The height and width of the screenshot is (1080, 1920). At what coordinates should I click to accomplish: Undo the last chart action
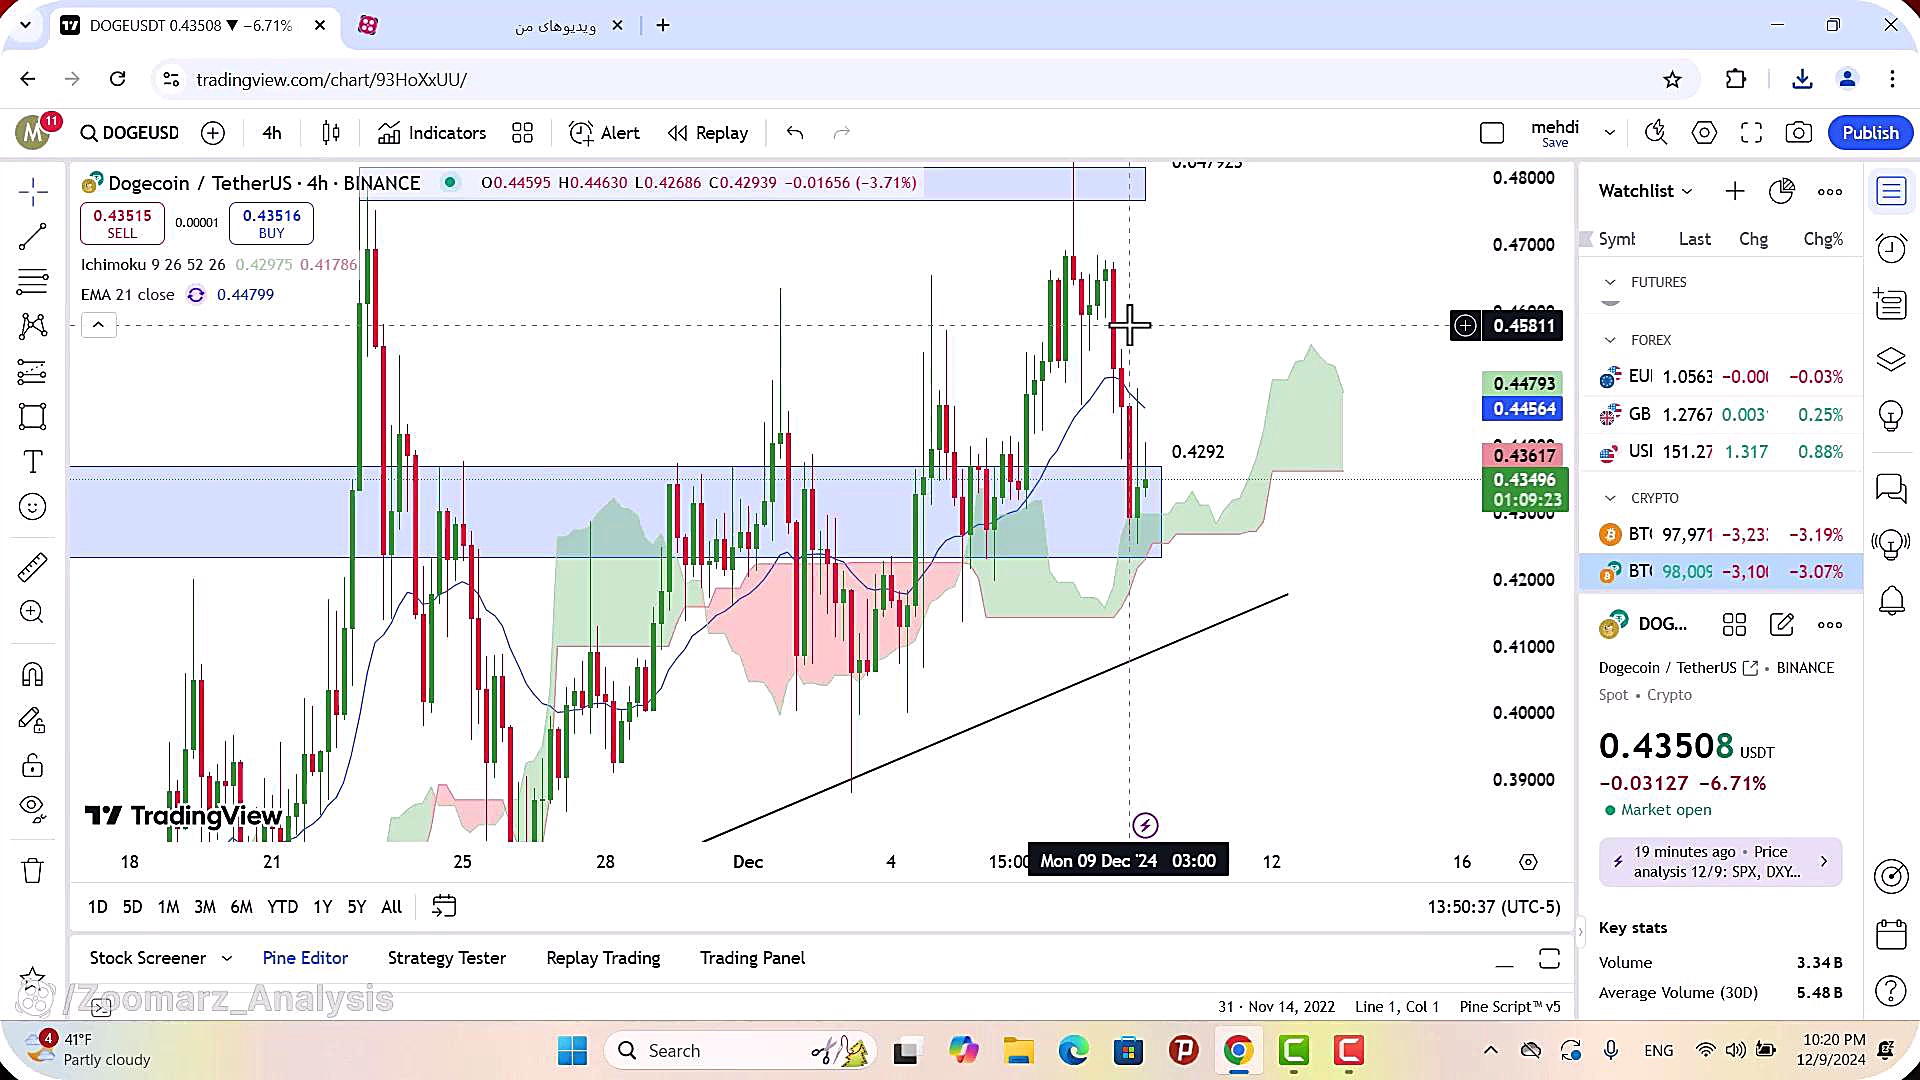pos(795,133)
